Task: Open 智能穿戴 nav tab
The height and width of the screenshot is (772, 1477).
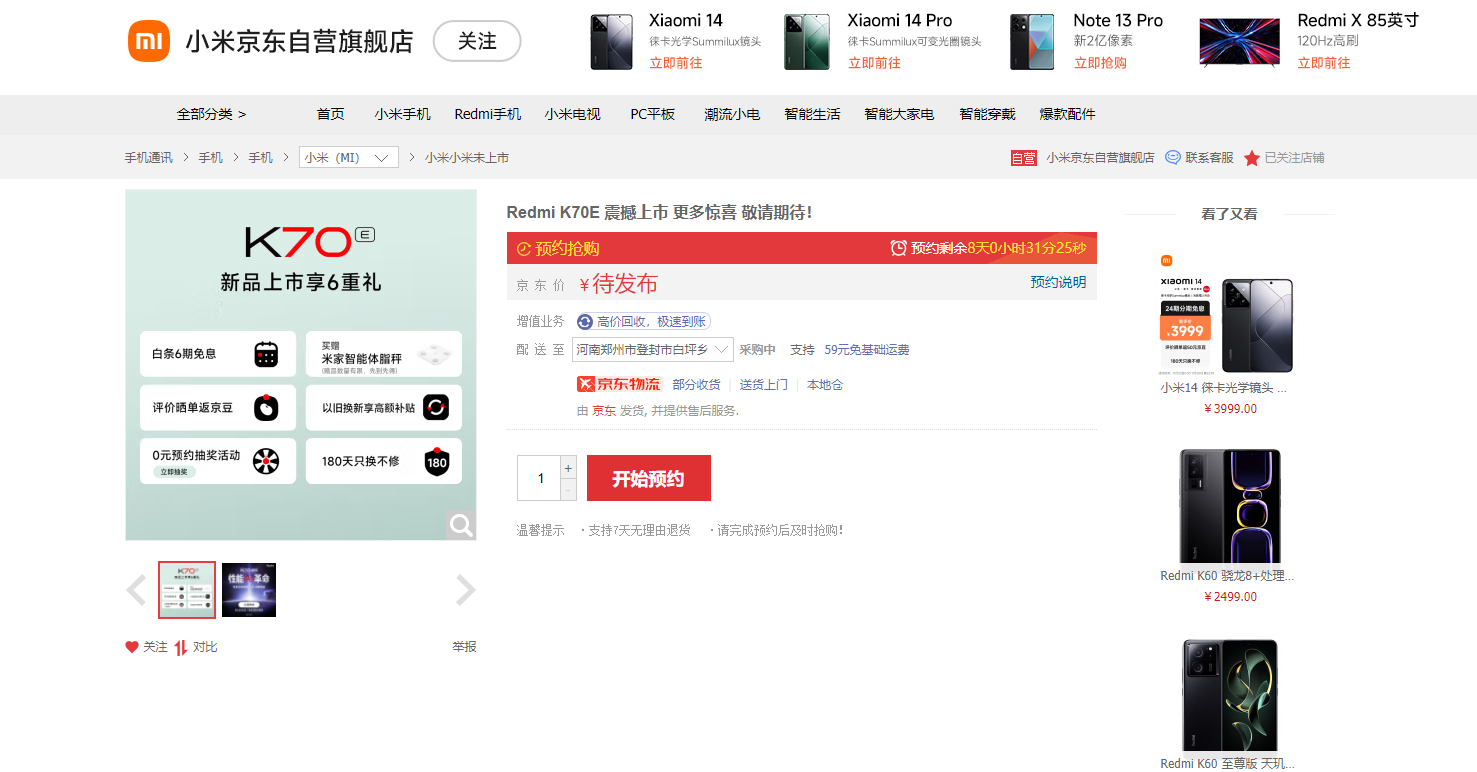Action: pos(987,114)
